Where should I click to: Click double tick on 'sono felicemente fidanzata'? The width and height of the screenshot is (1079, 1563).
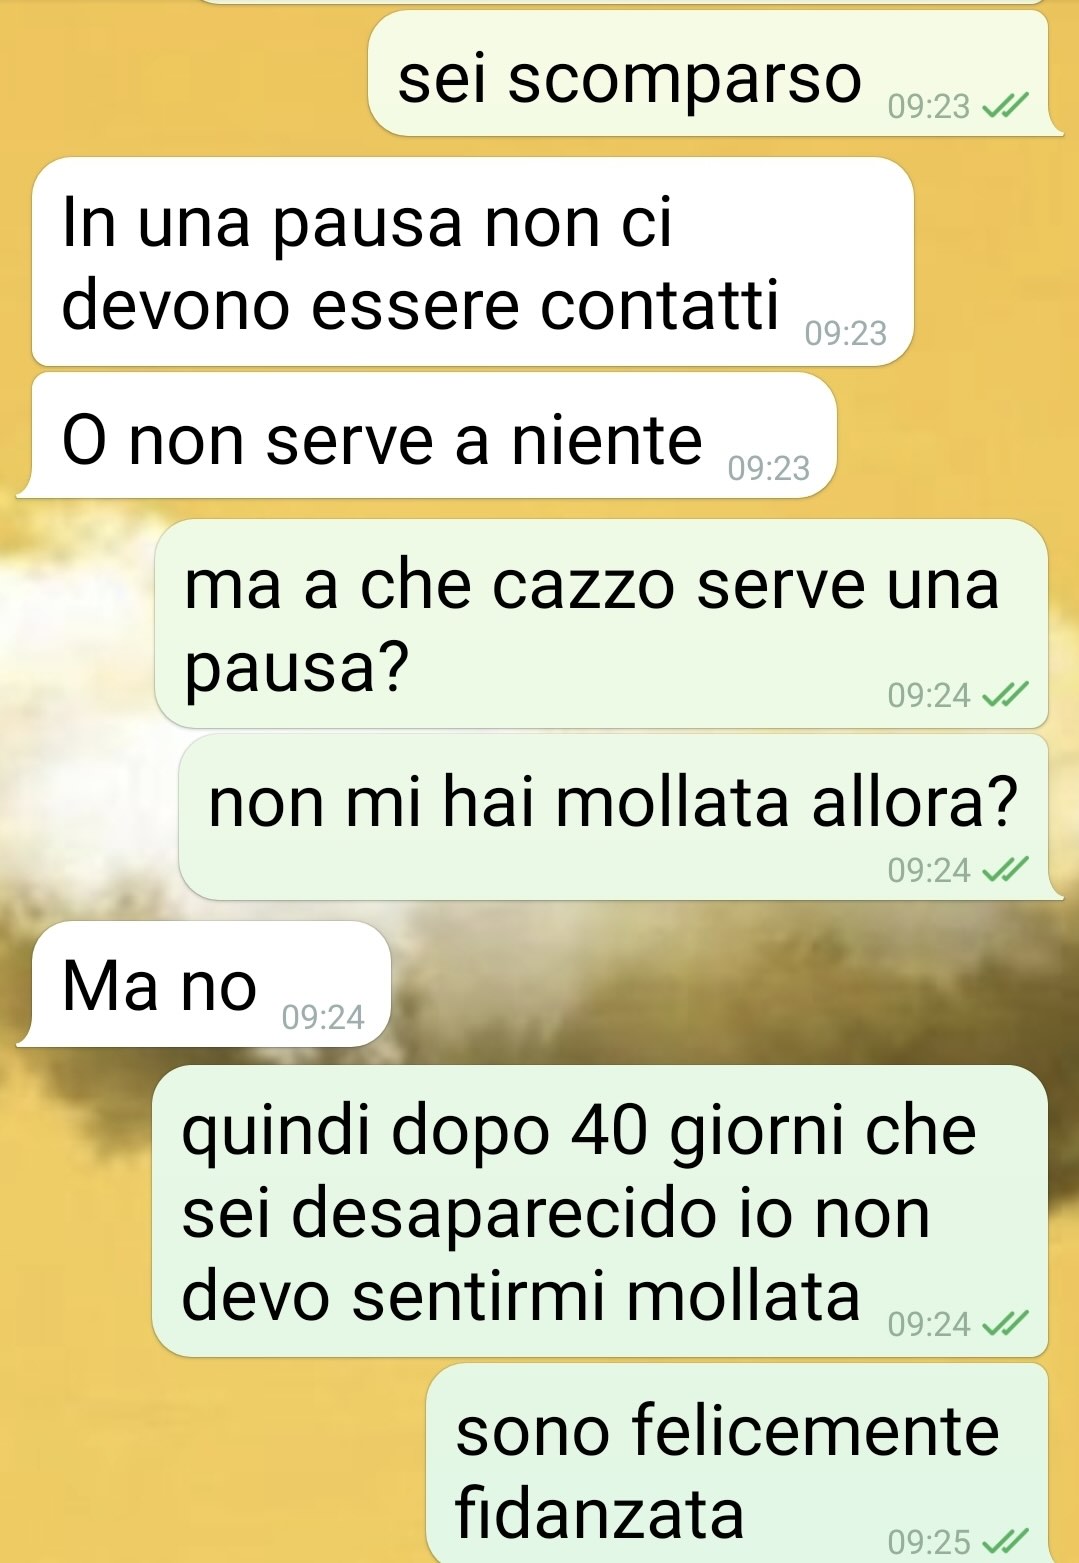pyautogui.click(x=1005, y=1542)
